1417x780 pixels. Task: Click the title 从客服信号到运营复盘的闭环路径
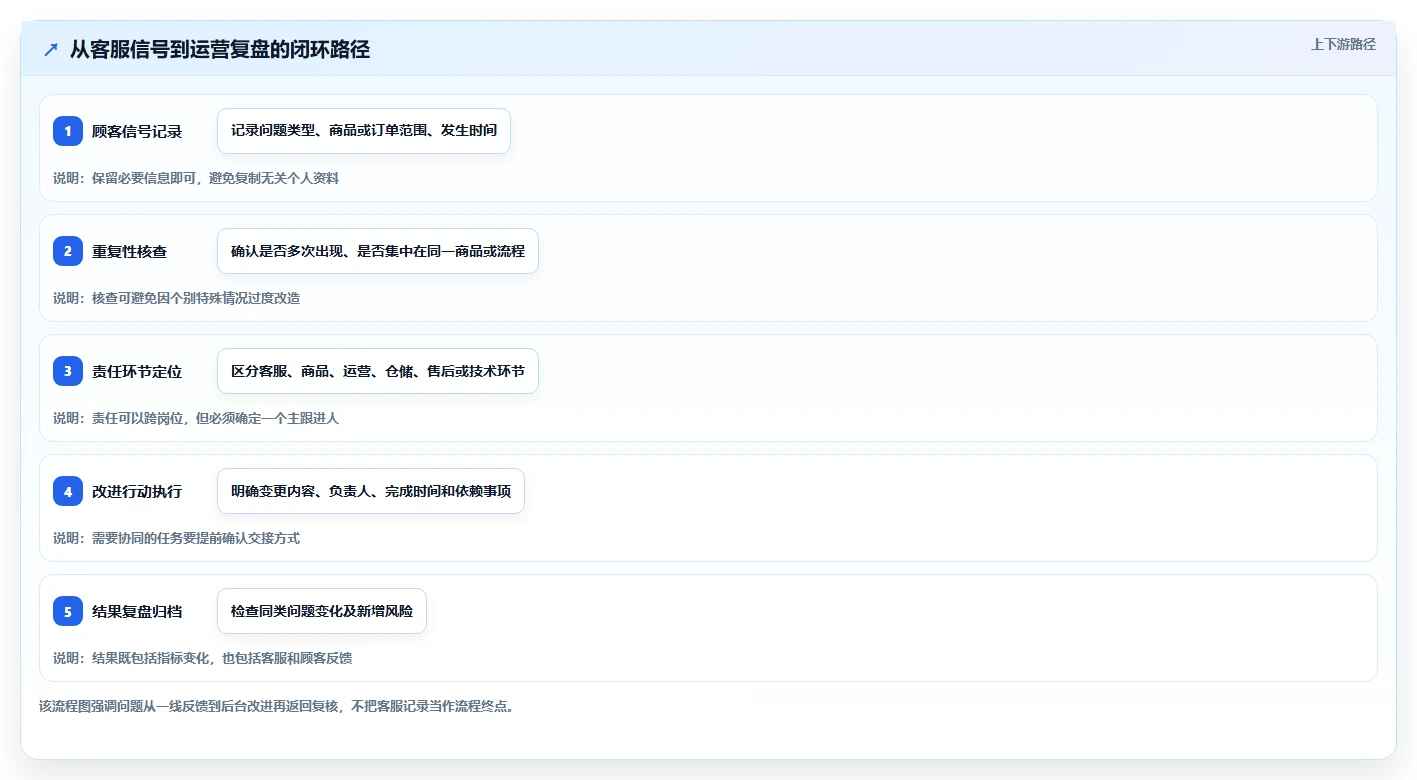[220, 49]
